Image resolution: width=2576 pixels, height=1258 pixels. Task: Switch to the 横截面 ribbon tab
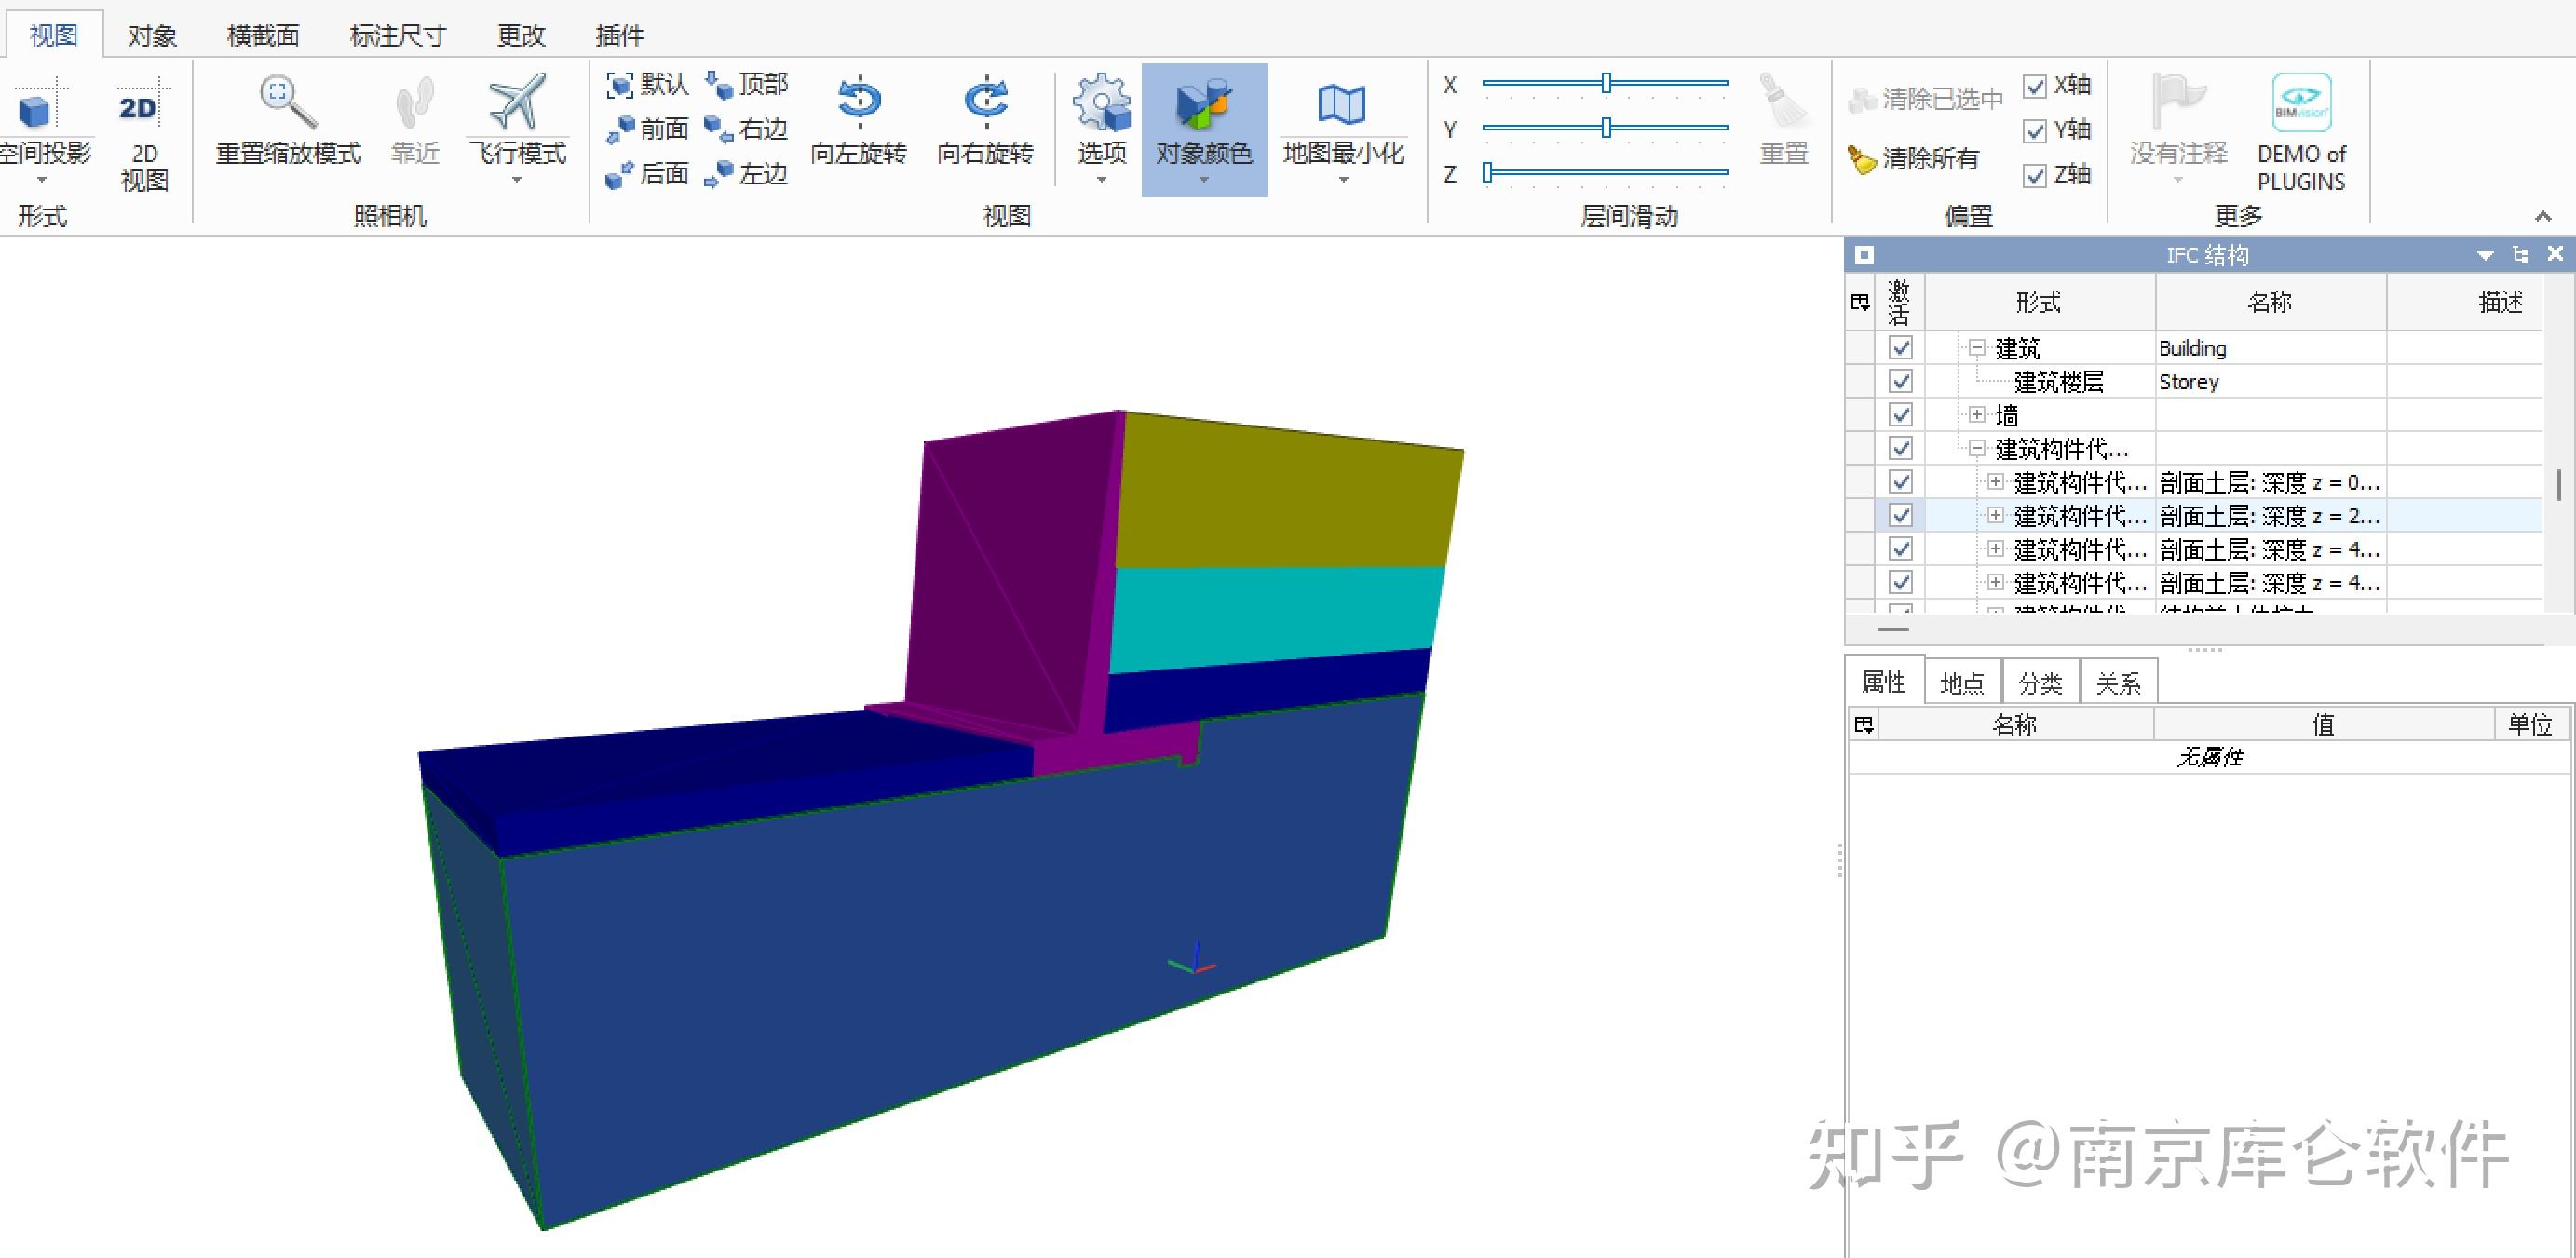[x=262, y=36]
